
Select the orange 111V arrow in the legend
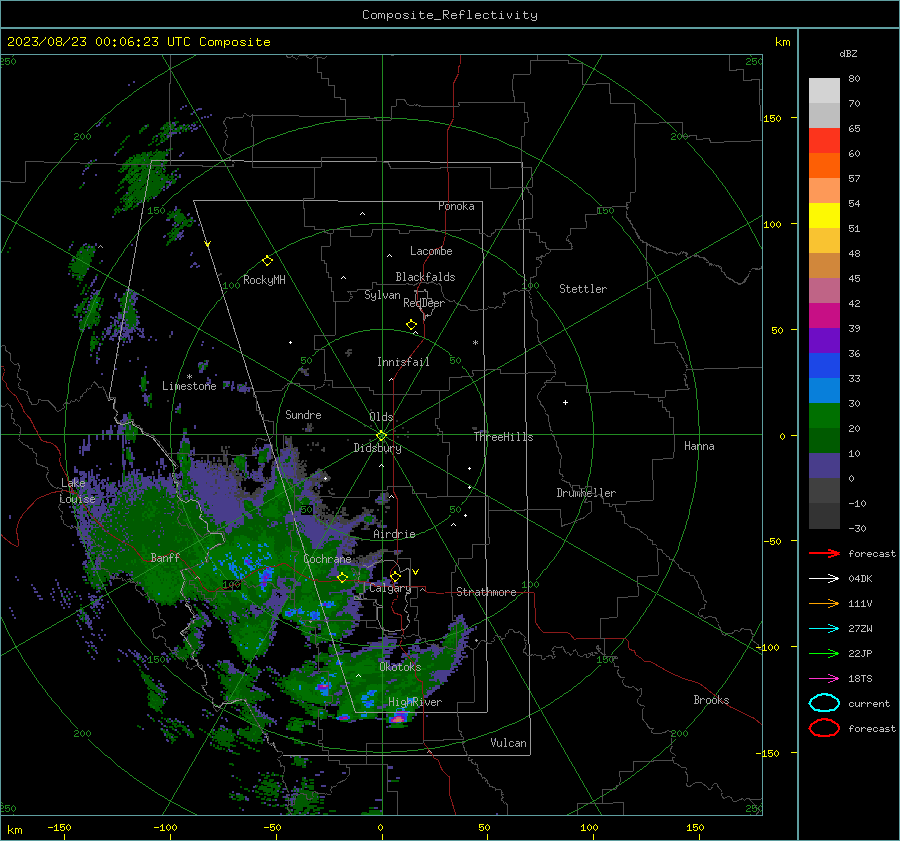coord(824,603)
